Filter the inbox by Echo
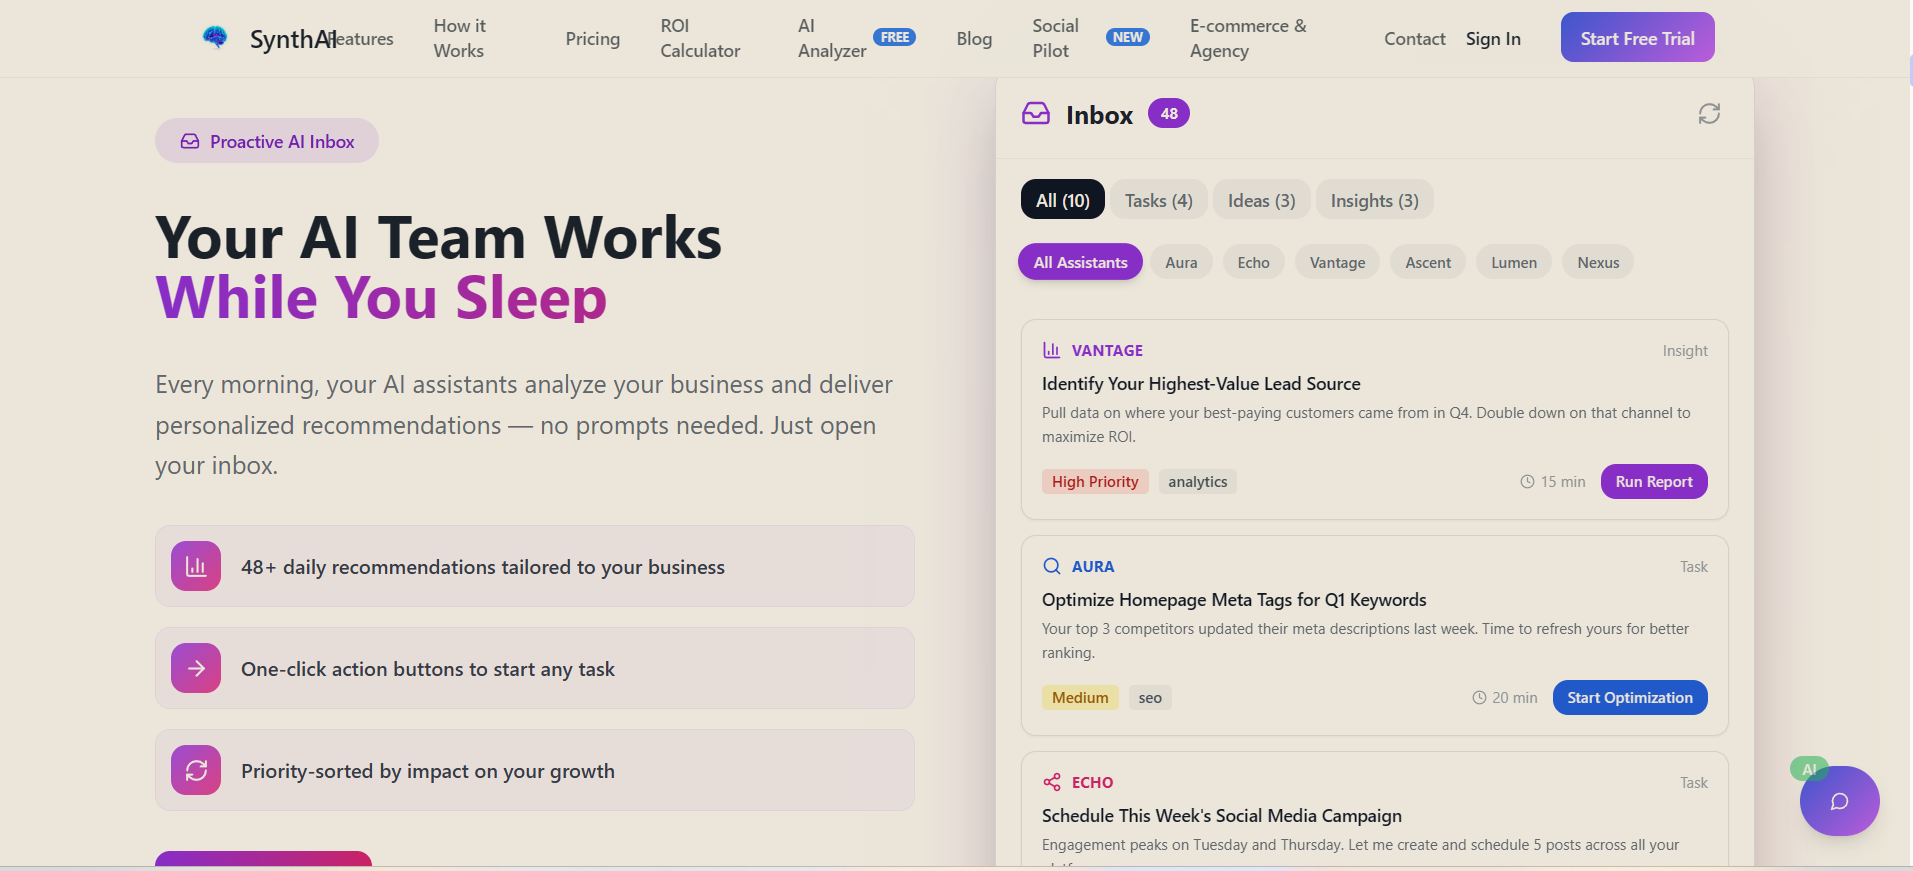This screenshot has width=1913, height=871. coord(1253,262)
